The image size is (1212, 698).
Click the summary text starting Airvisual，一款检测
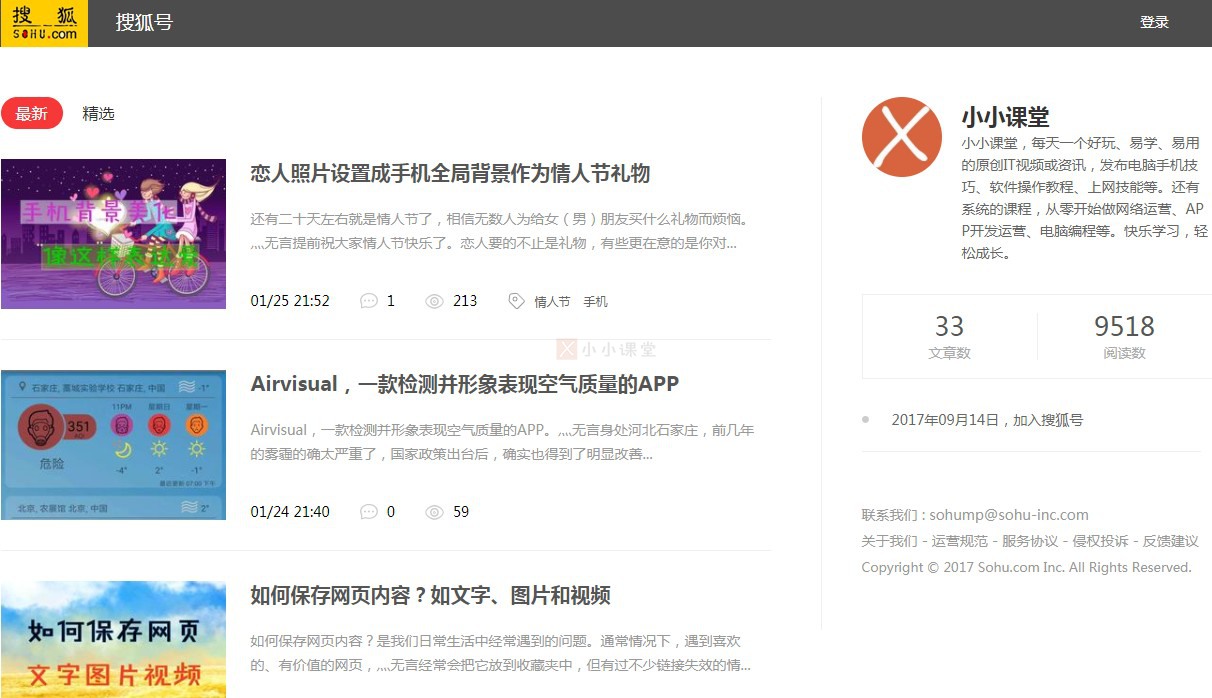coord(502,442)
